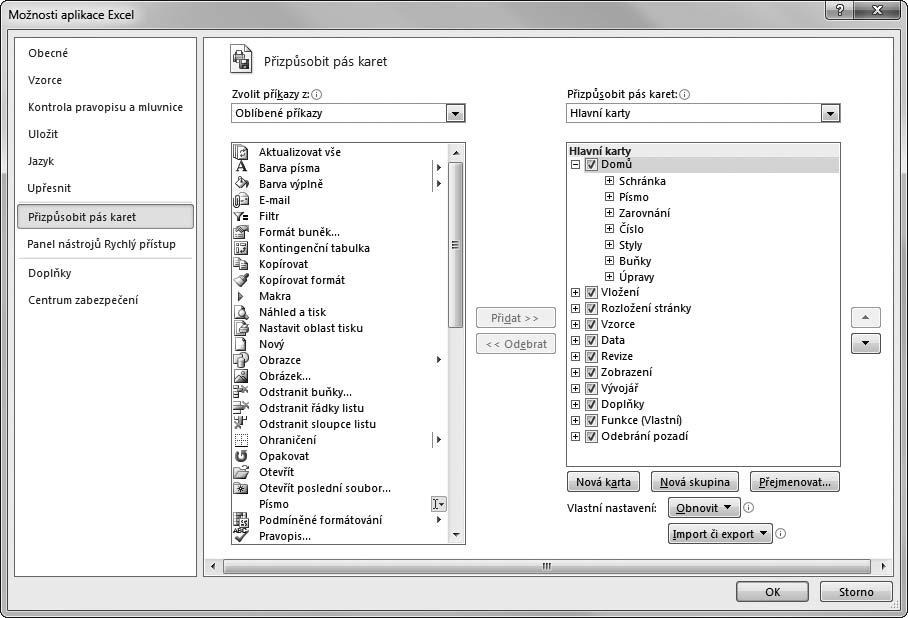Toggle the Rozložení stránky checkbox
908x618 pixels.
click(x=591, y=308)
